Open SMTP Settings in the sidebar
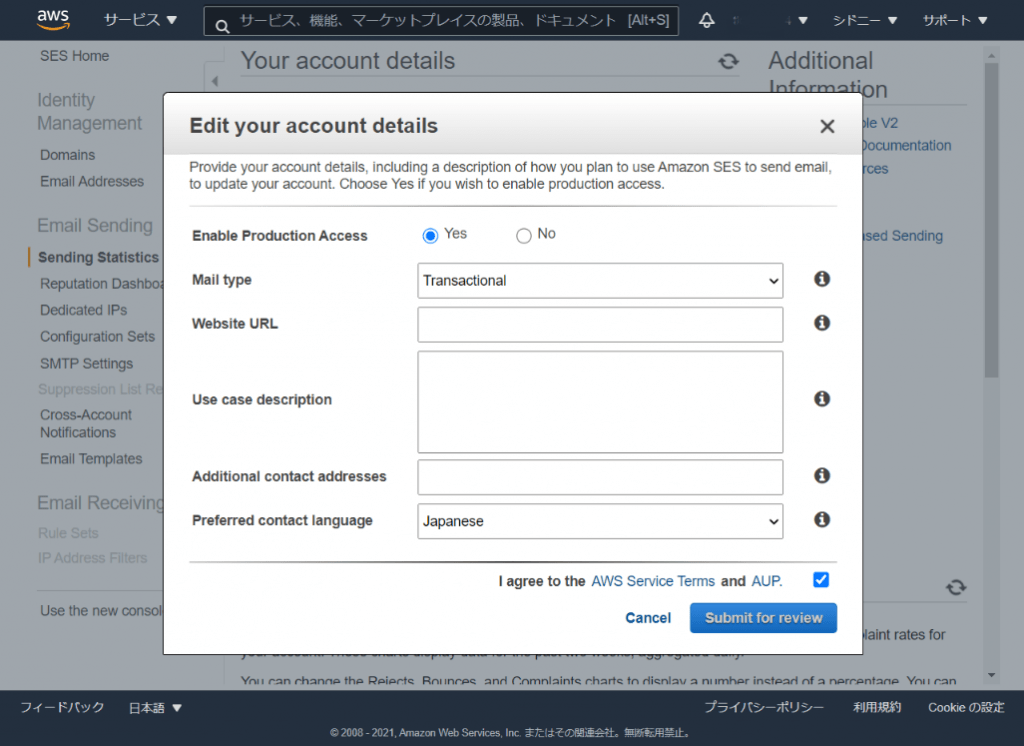The image size is (1024, 746). [x=86, y=363]
